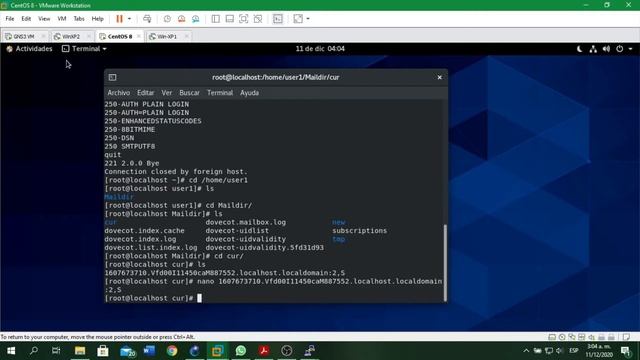Click the 'dovecot.mailbox.log' file name
This screenshot has height=360, width=640.
pyautogui.click(x=245, y=222)
